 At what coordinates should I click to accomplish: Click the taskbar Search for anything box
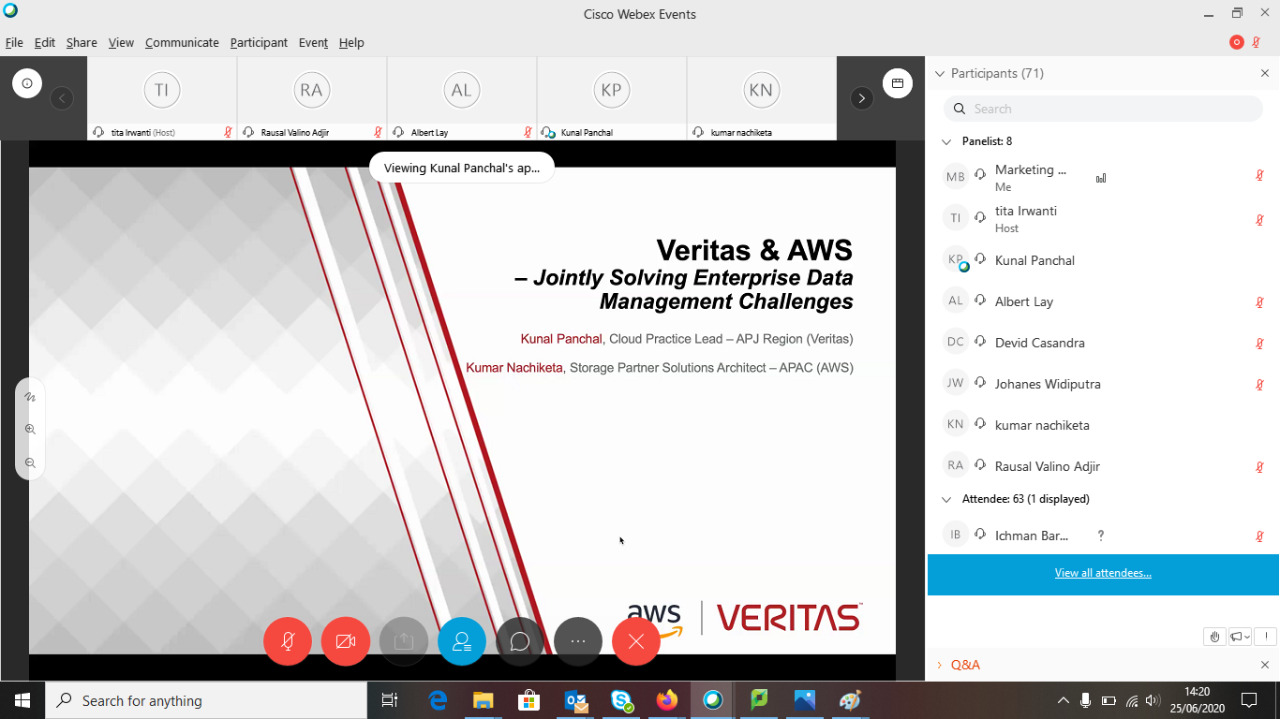pyautogui.click(x=207, y=700)
